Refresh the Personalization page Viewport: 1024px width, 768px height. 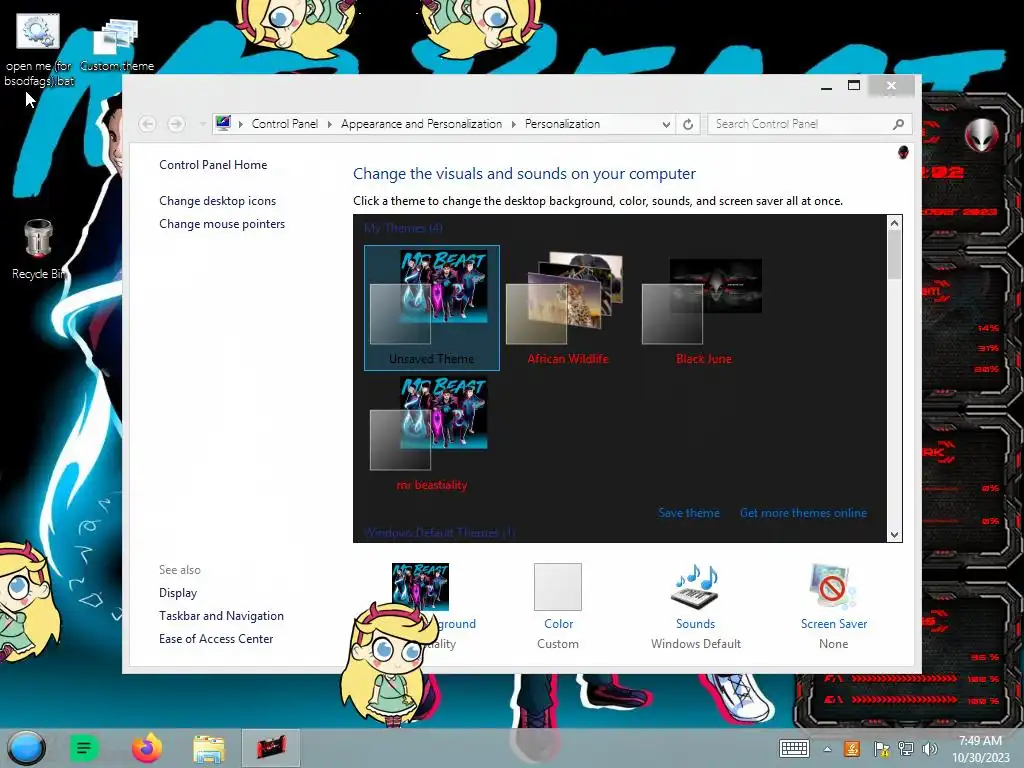688,124
